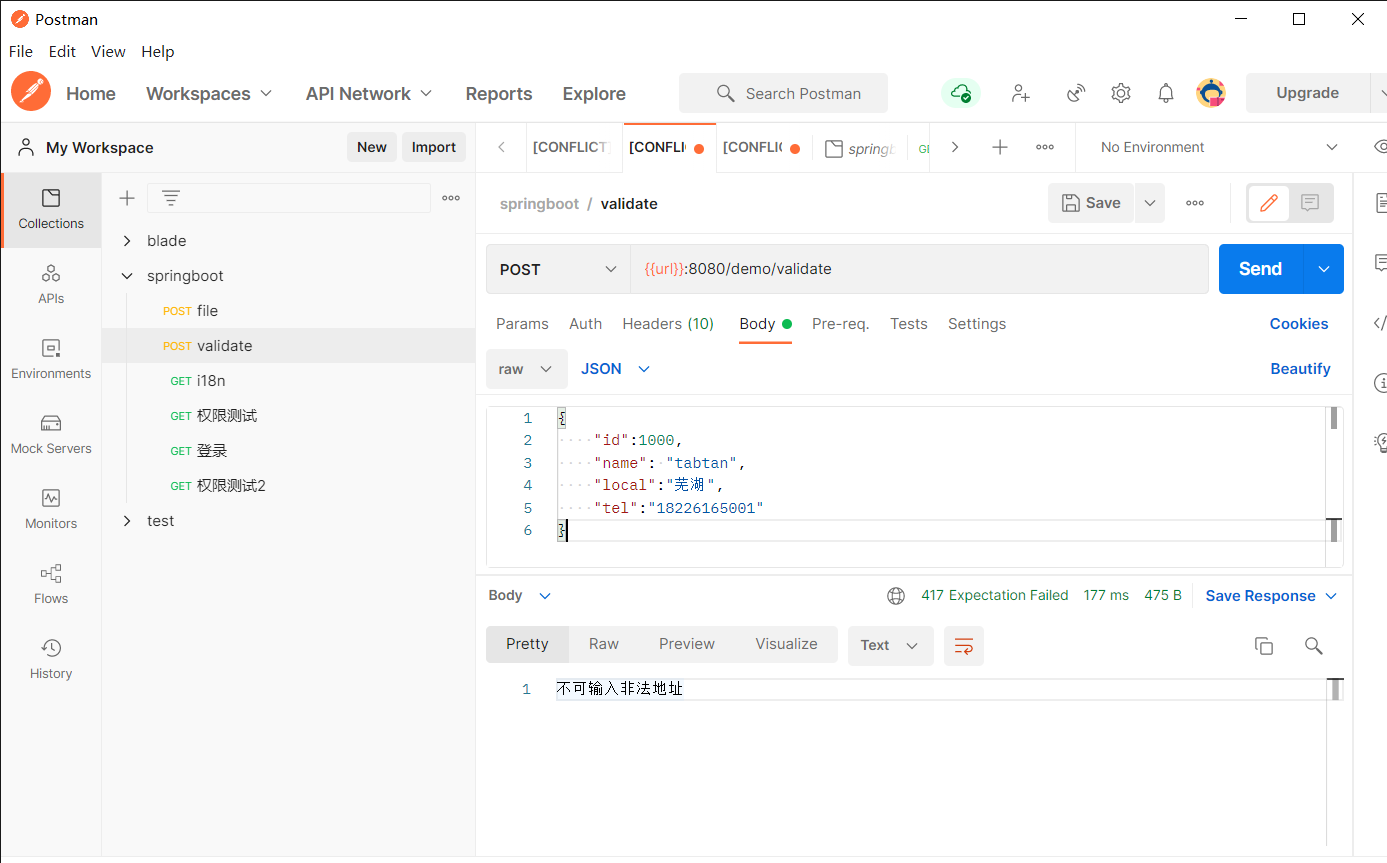Screen dimensions: 1387x863
Task: Open the Edit menu
Action: [x=62, y=52]
